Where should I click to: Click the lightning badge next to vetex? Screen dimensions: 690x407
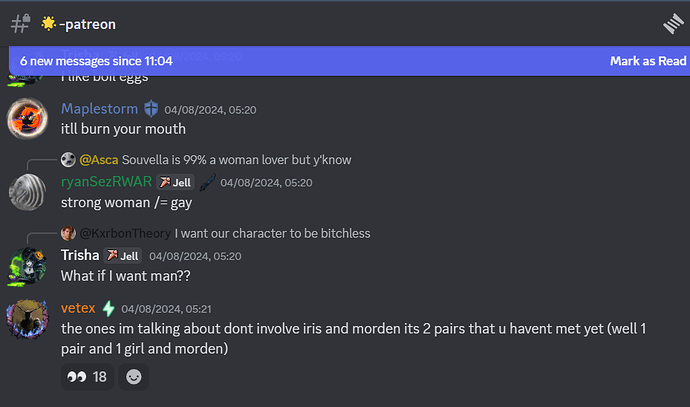108,309
